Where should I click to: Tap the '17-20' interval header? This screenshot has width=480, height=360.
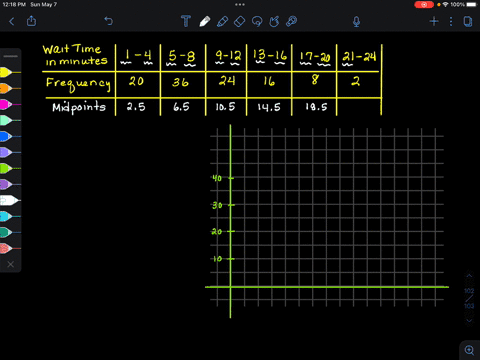(315, 57)
